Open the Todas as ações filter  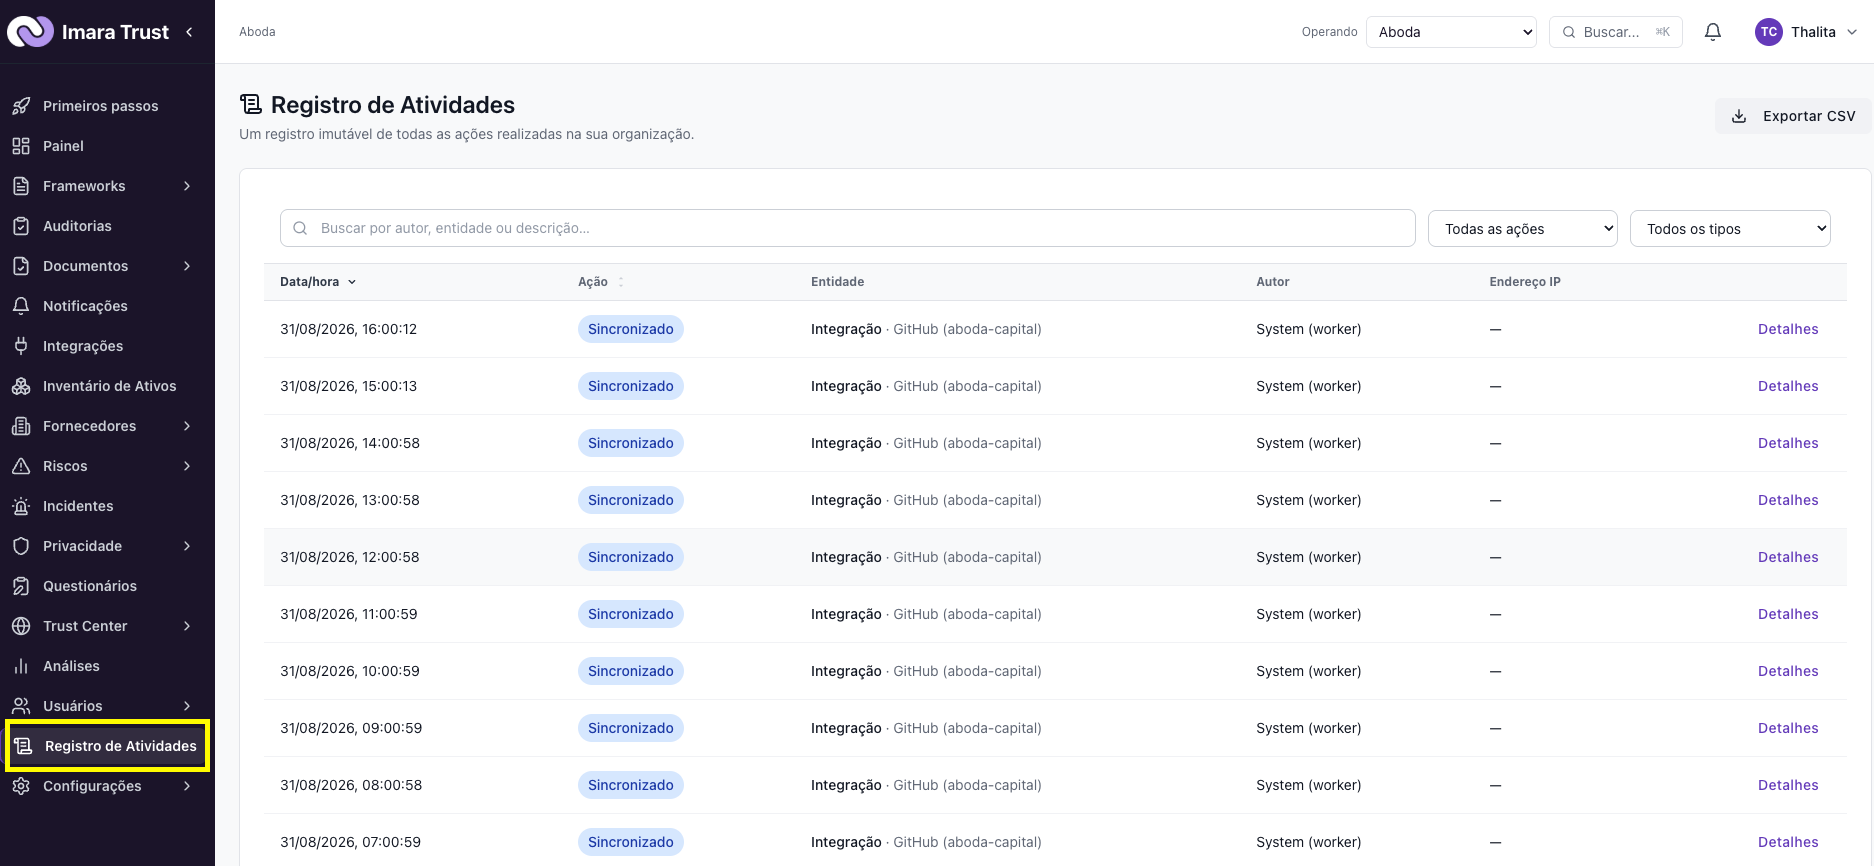[x=1523, y=229]
